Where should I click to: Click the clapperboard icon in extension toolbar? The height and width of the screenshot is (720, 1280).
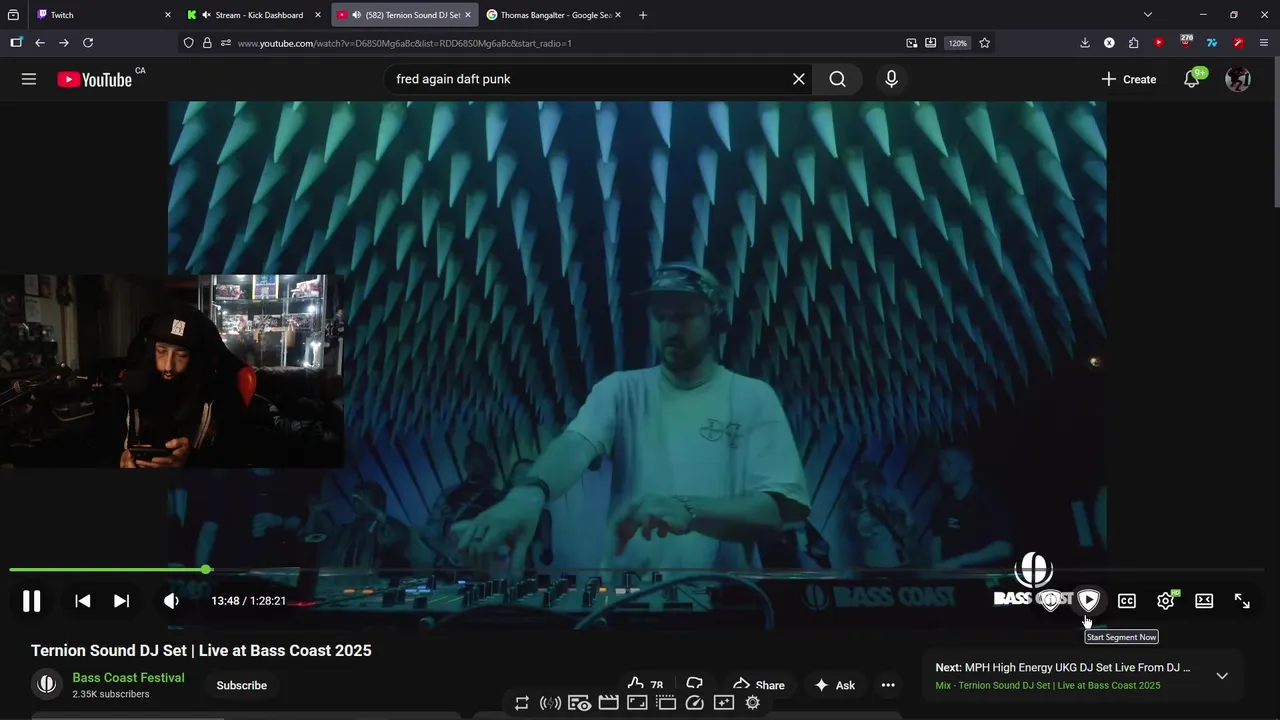[608, 703]
